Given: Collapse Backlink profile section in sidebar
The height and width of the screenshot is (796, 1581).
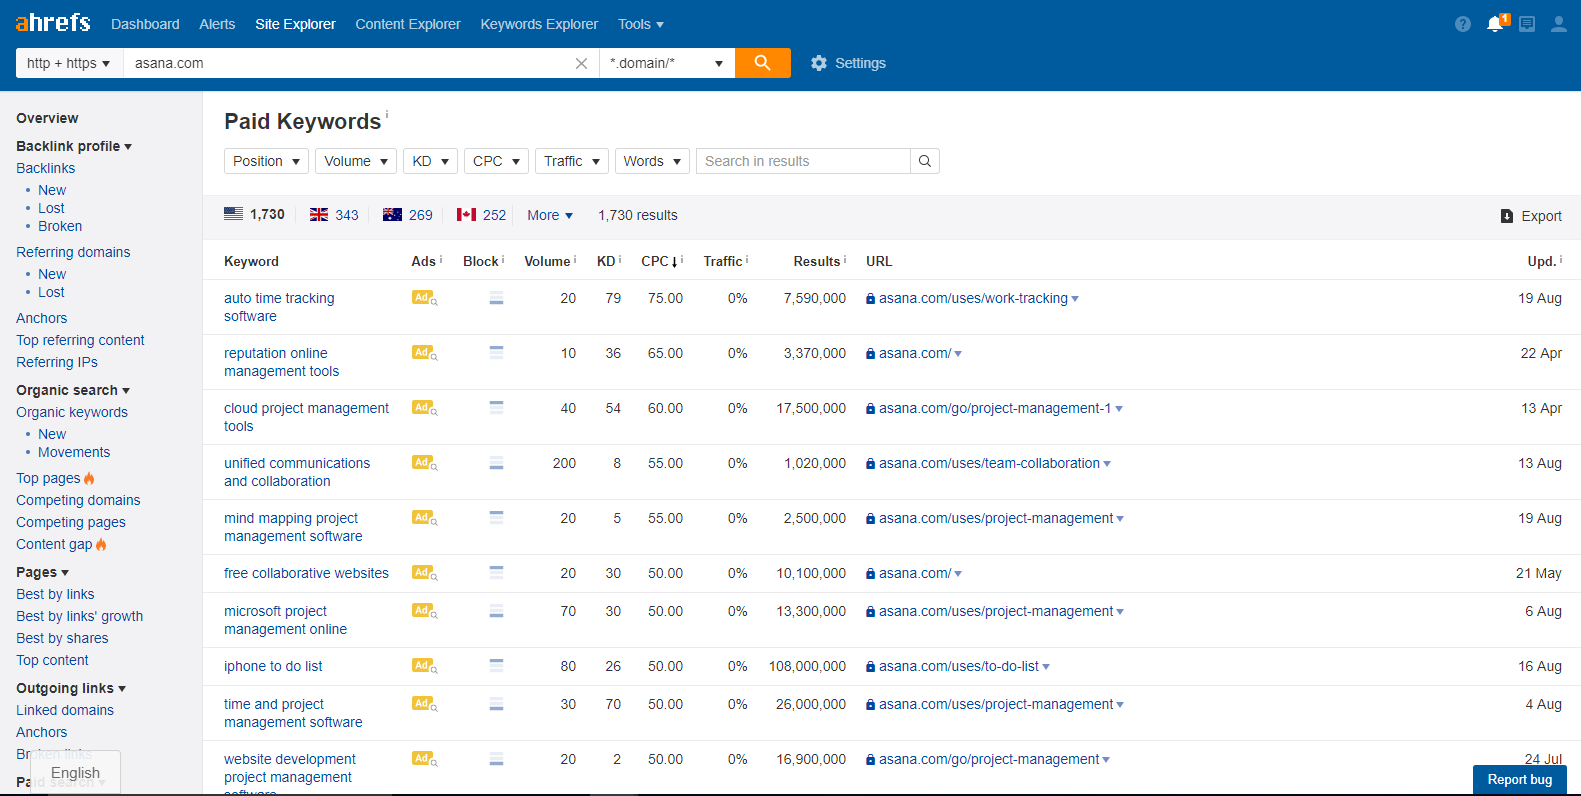Looking at the screenshot, I should tap(74, 146).
